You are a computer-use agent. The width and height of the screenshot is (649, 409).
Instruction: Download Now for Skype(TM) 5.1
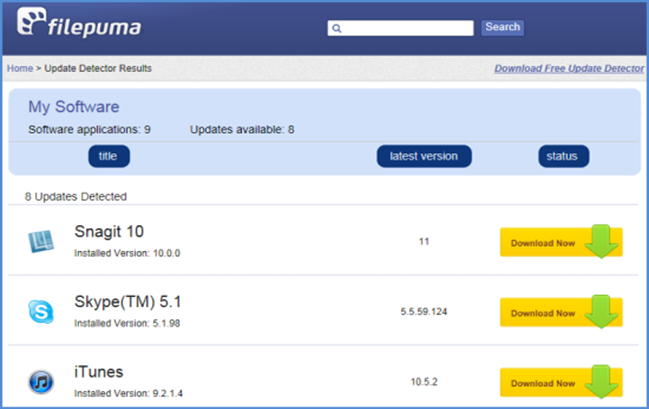561,312
